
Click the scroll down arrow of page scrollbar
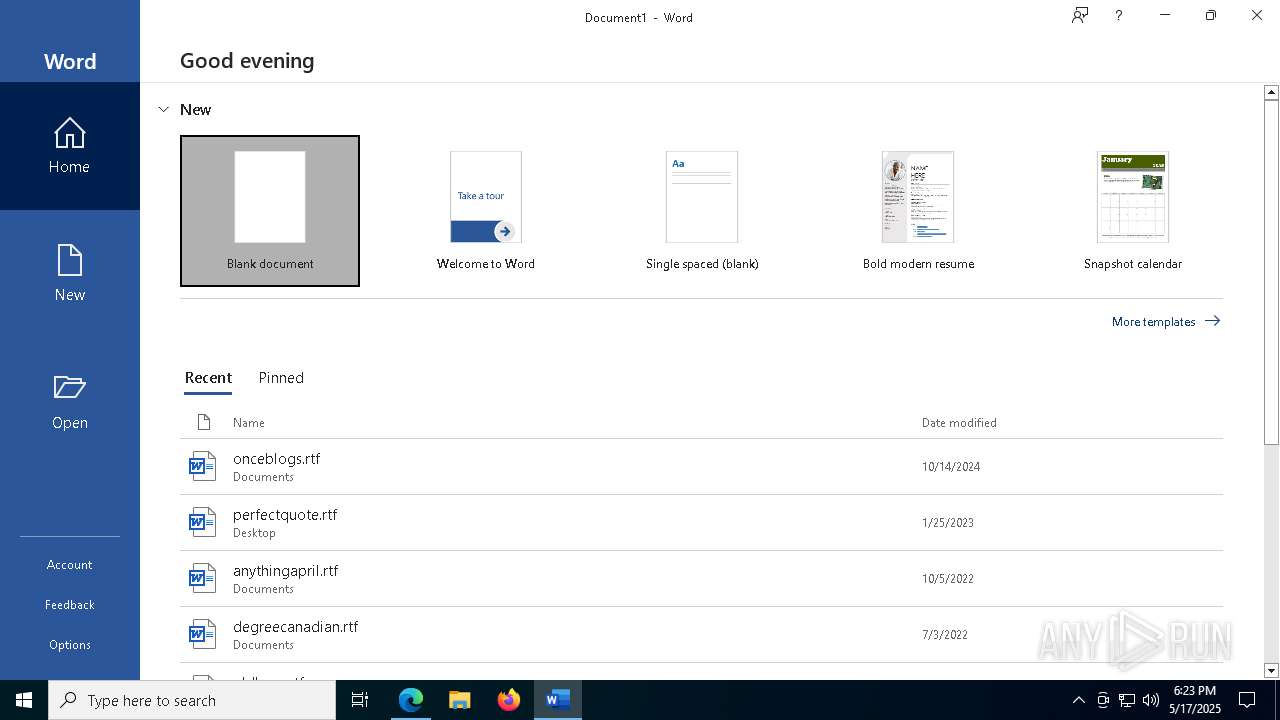pyautogui.click(x=1271, y=671)
